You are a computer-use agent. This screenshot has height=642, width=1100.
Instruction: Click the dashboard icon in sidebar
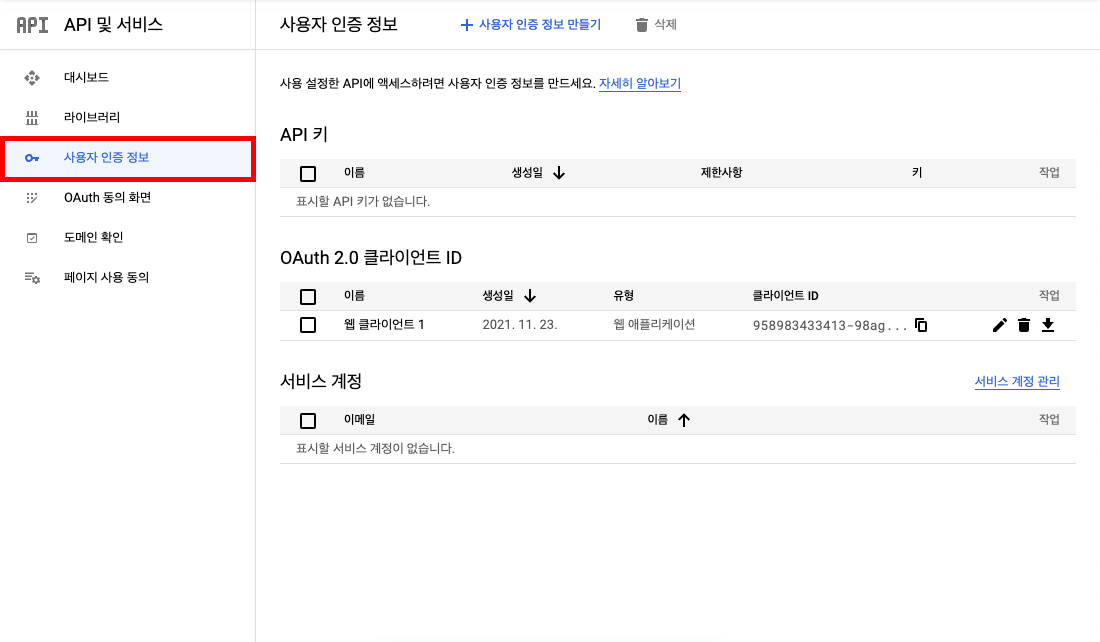(32, 77)
